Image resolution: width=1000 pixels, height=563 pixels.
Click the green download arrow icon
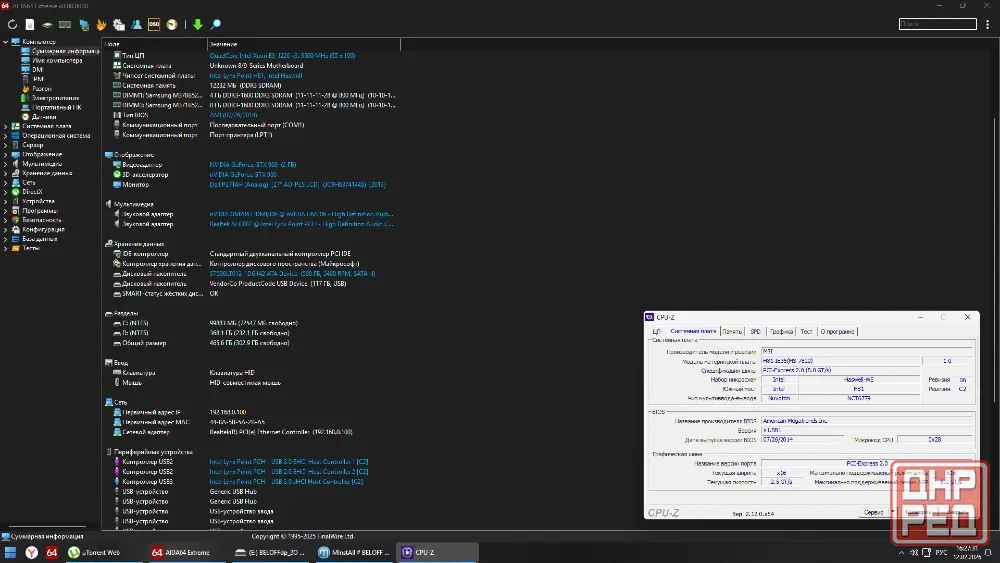point(198,24)
